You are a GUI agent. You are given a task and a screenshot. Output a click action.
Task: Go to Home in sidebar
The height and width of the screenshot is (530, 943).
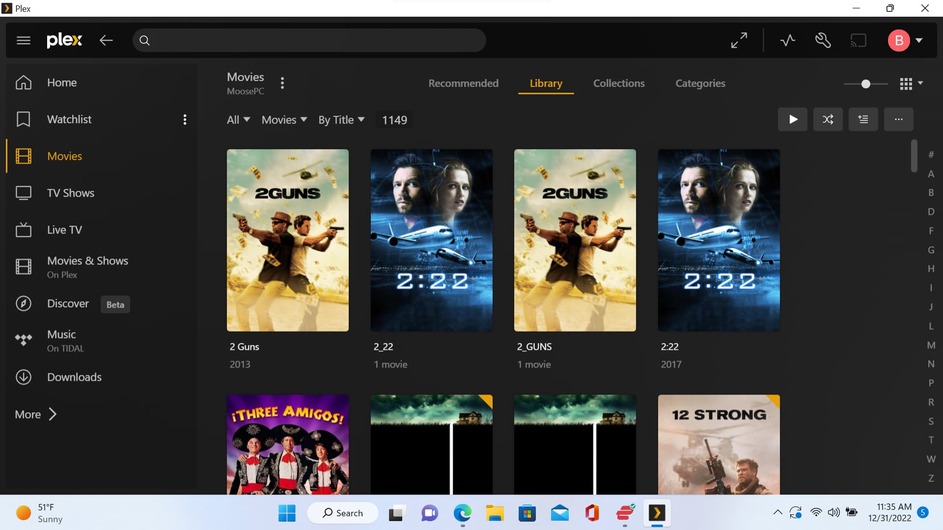pos(62,82)
